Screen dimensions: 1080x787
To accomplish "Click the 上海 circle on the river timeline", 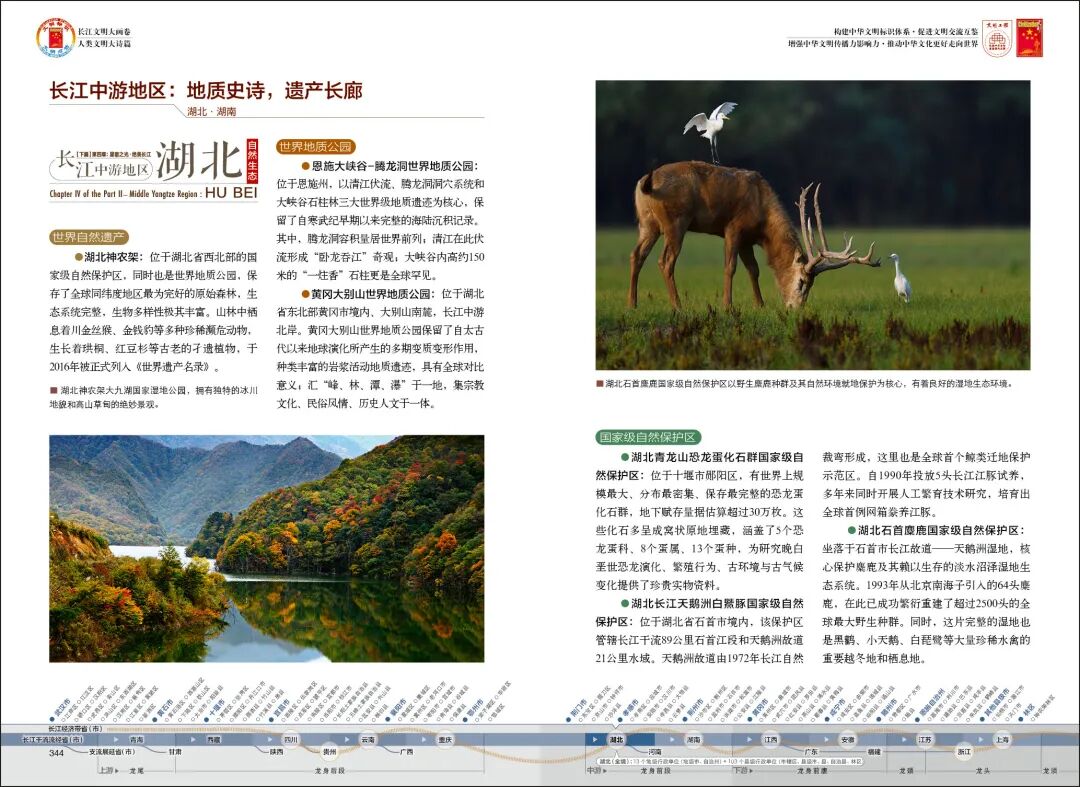I will point(1002,739).
